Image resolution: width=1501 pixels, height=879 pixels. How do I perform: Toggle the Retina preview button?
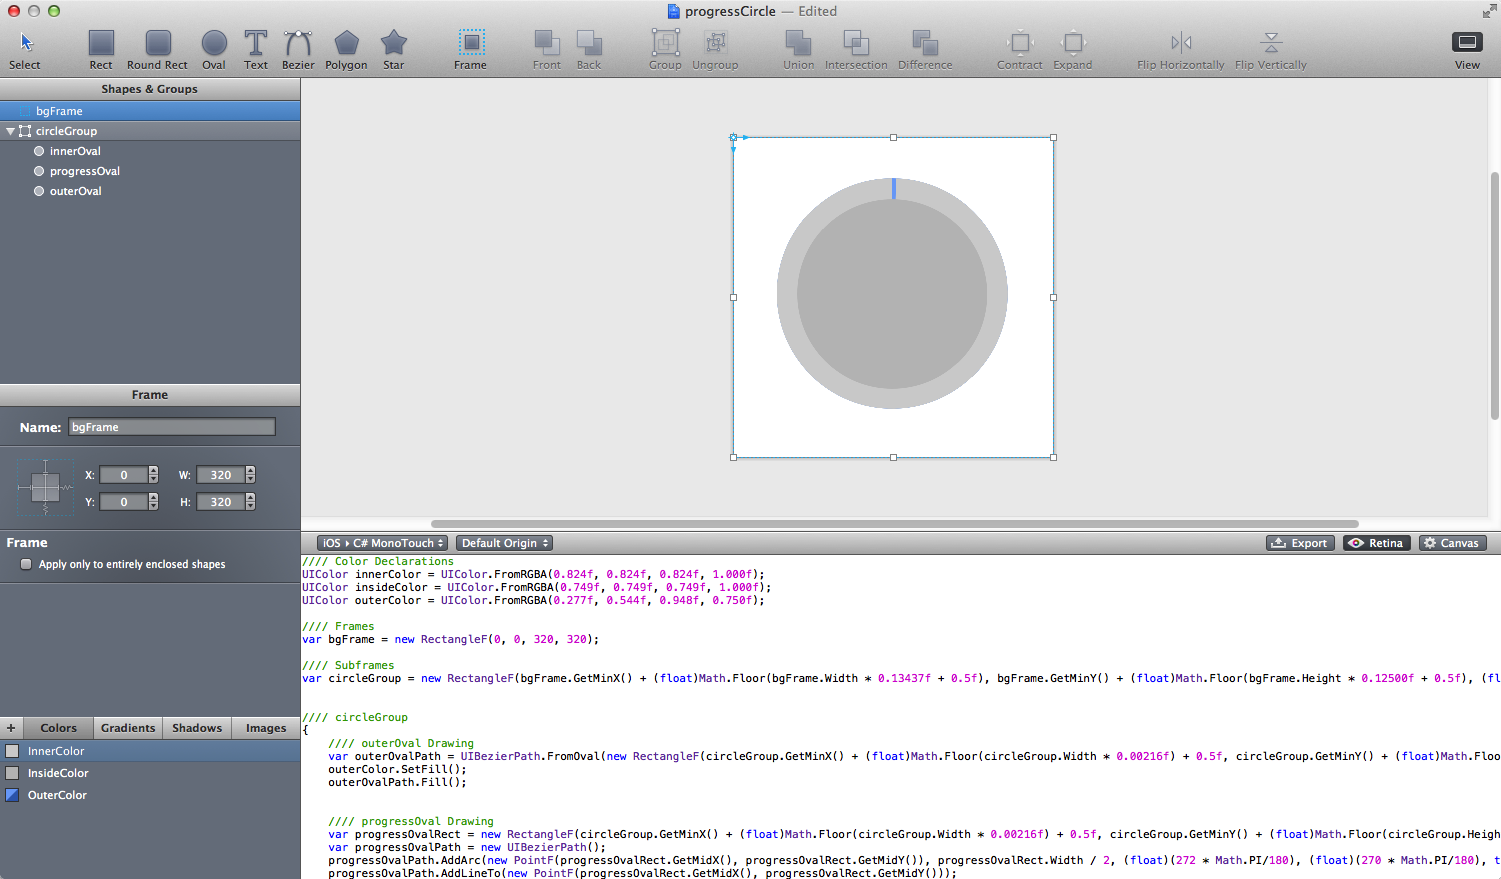coord(1377,543)
